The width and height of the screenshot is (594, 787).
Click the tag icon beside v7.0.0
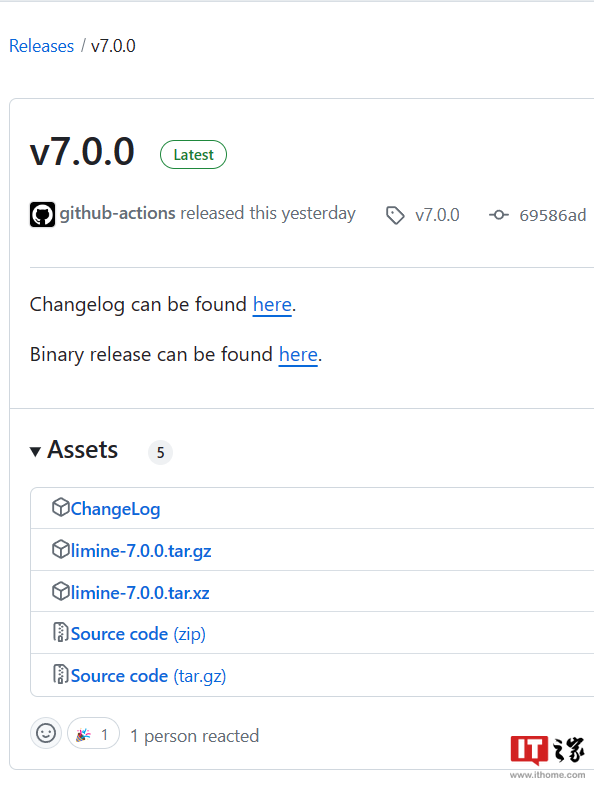395,215
